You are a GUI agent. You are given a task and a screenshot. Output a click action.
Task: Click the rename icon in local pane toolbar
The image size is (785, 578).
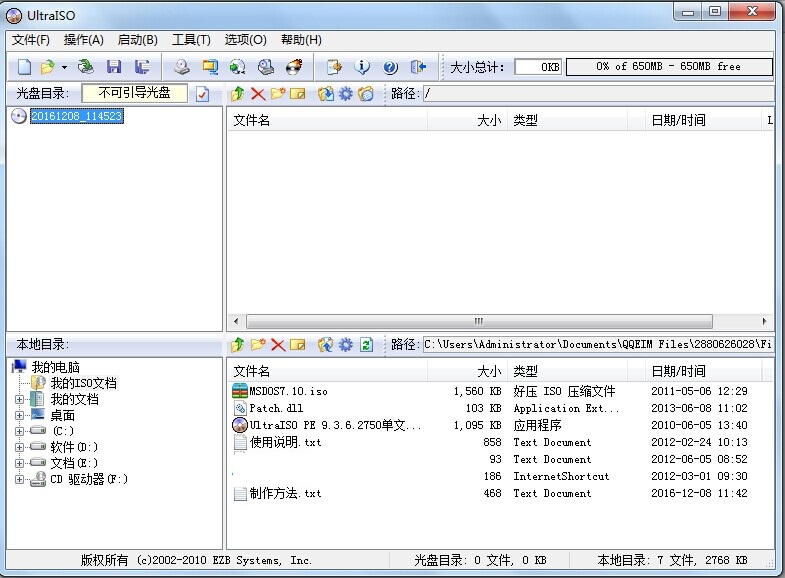coord(298,345)
